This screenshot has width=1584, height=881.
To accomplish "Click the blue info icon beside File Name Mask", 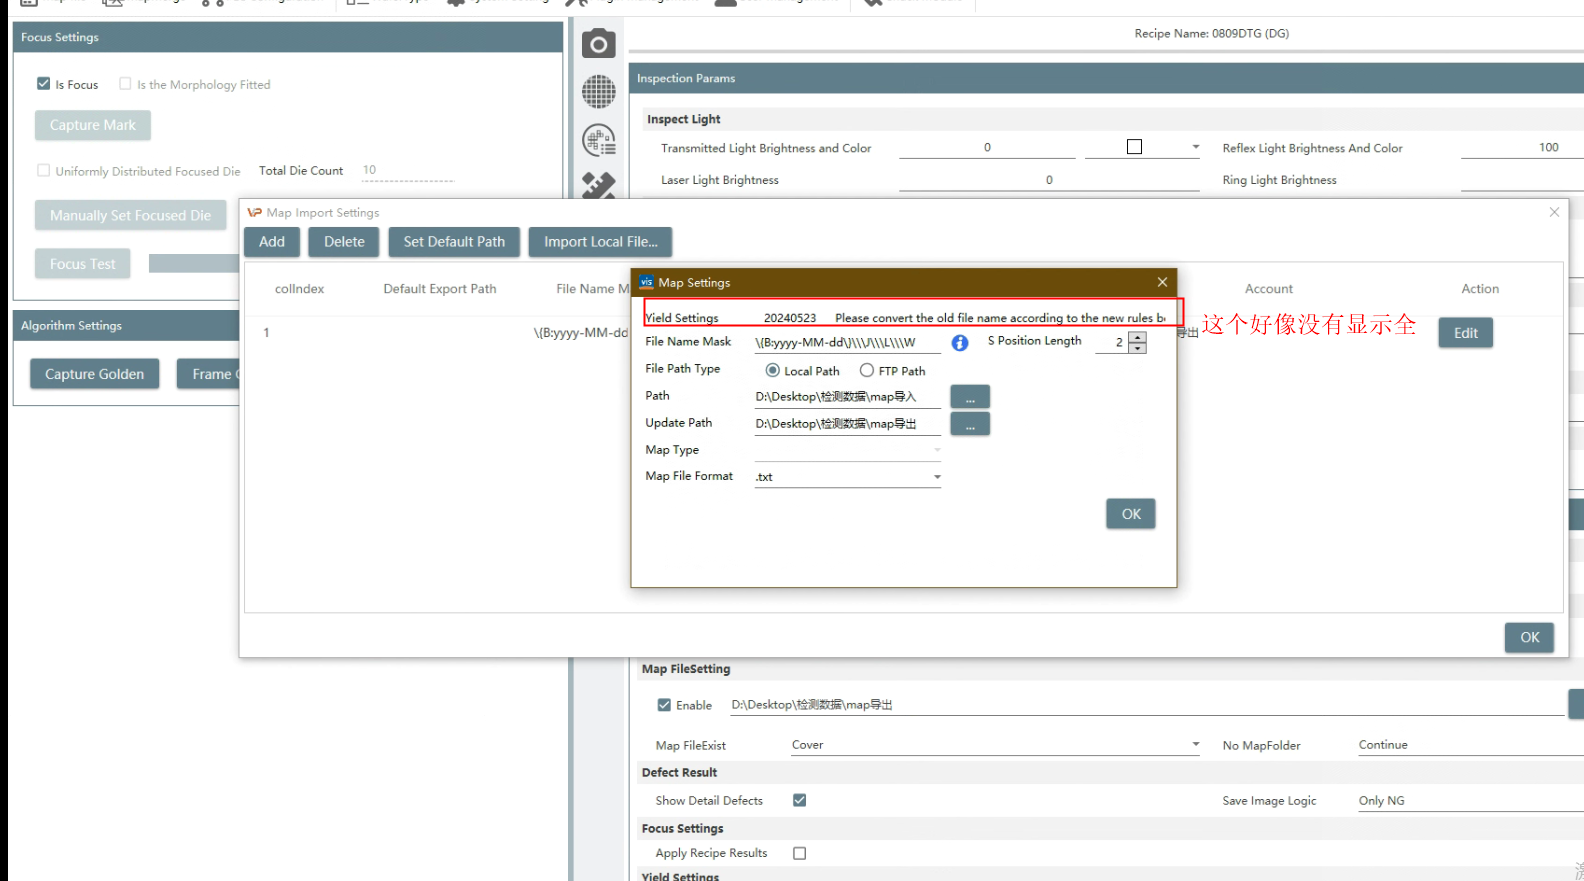I will coord(959,343).
